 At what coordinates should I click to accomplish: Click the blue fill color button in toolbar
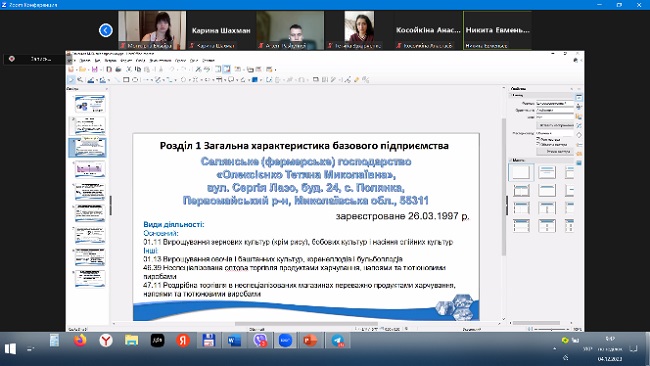point(255,80)
